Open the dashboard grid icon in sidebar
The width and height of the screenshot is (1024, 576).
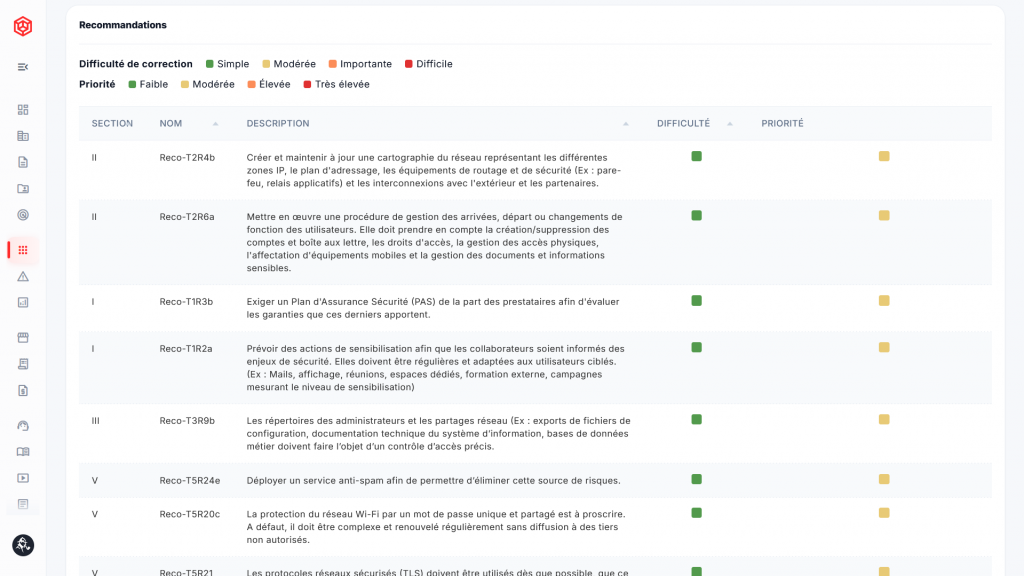(x=23, y=110)
